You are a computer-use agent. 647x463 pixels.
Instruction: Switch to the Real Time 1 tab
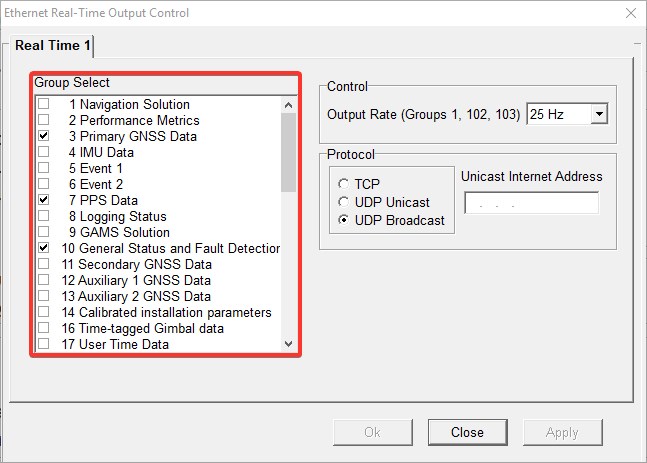(x=53, y=45)
